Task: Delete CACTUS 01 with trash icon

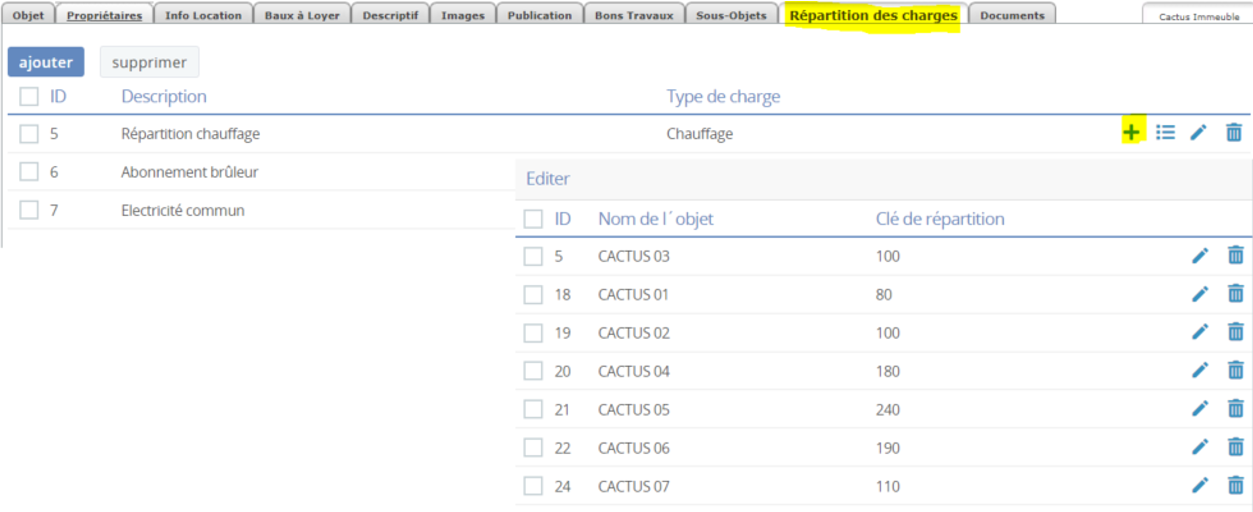Action: [x=1235, y=294]
